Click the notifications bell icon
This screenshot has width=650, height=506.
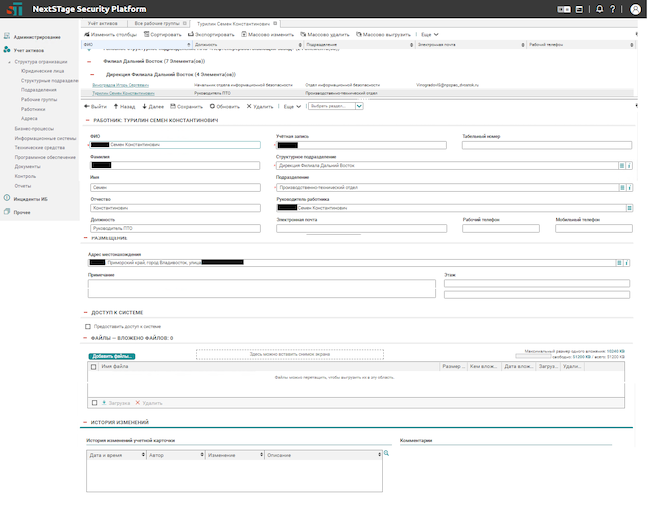coord(599,9)
